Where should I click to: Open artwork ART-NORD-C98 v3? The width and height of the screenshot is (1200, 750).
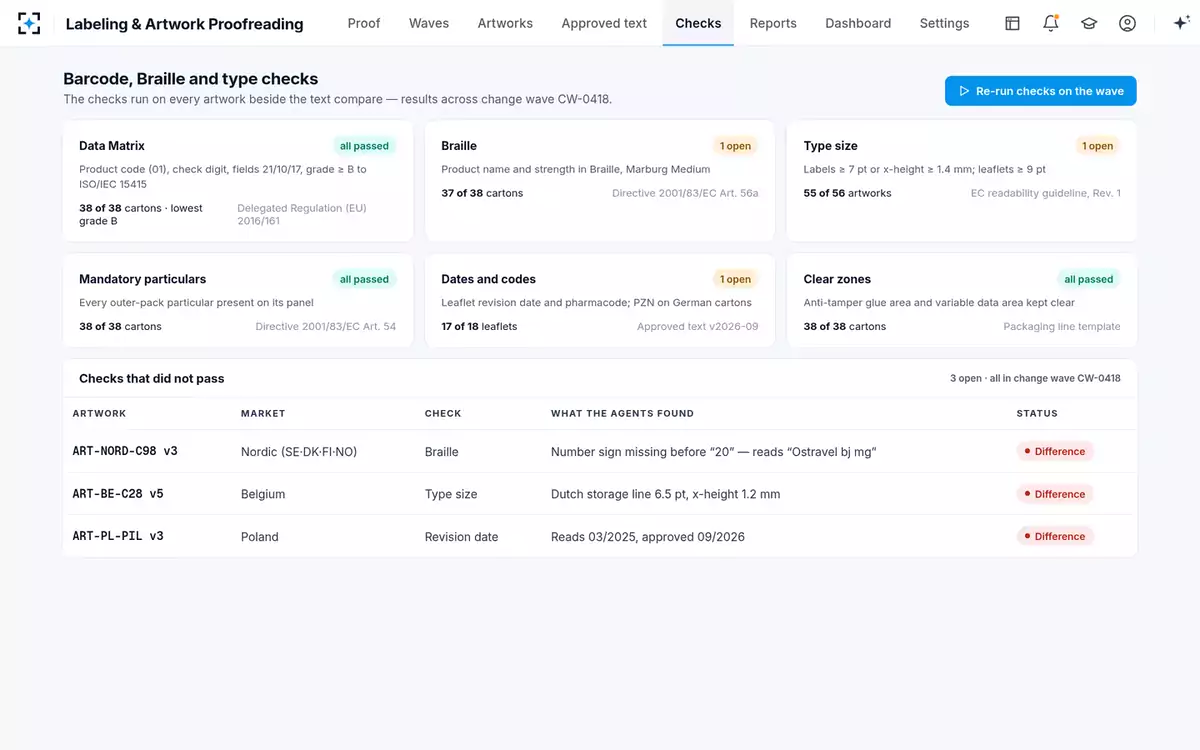125,451
